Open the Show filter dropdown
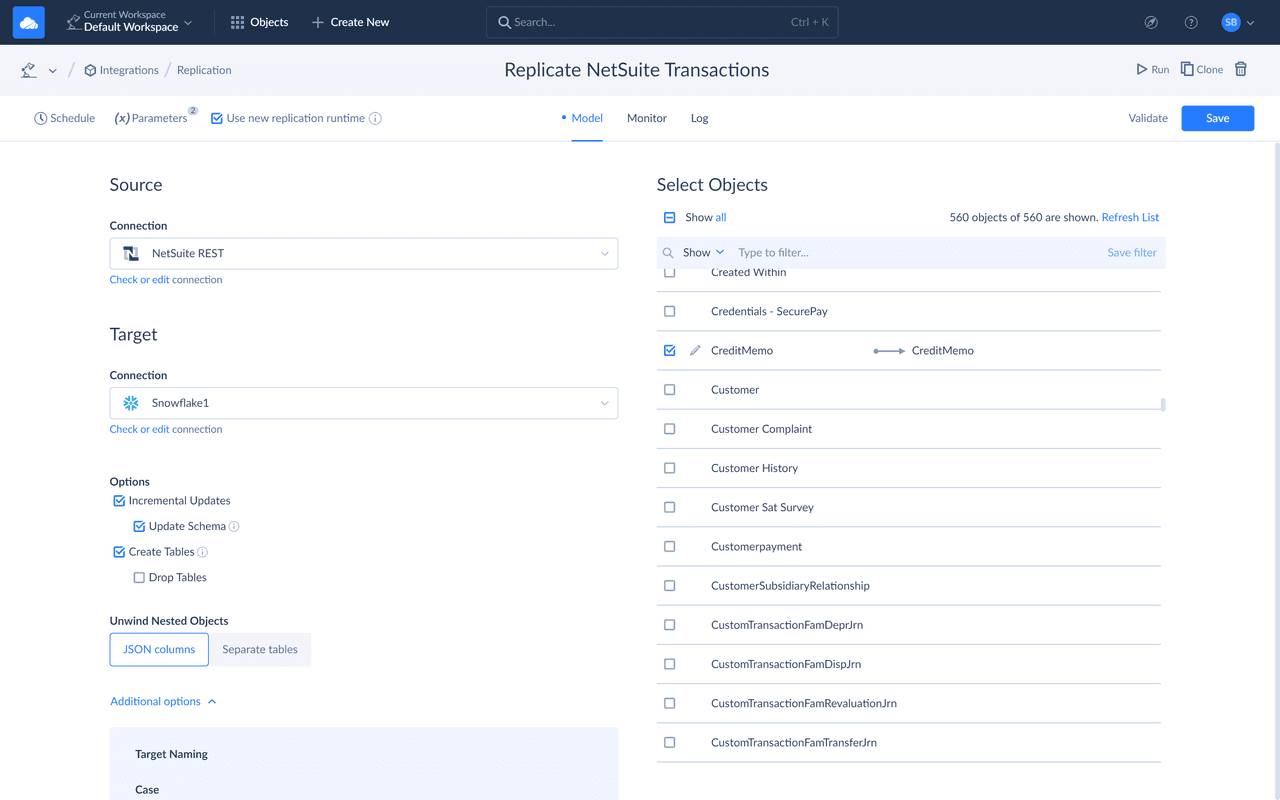Image resolution: width=1280 pixels, height=800 pixels. [703, 253]
